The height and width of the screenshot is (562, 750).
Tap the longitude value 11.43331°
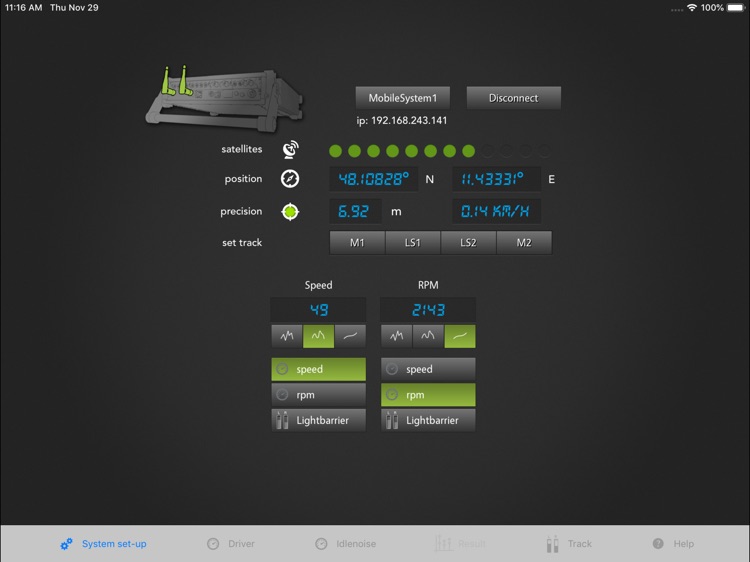point(496,179)
